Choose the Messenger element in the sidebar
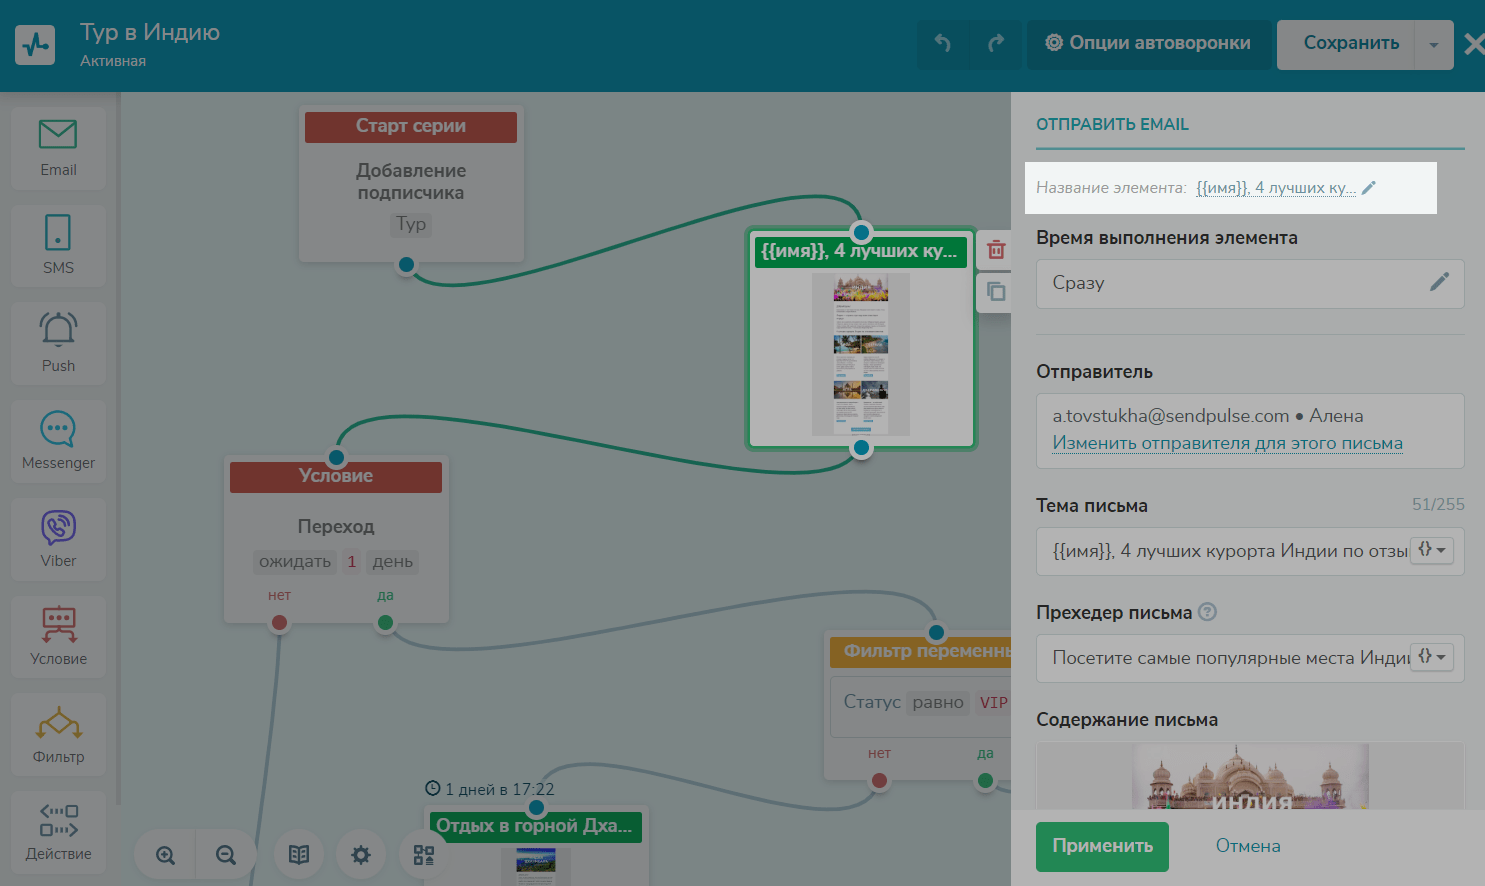1485x886 pixels. 58,441
